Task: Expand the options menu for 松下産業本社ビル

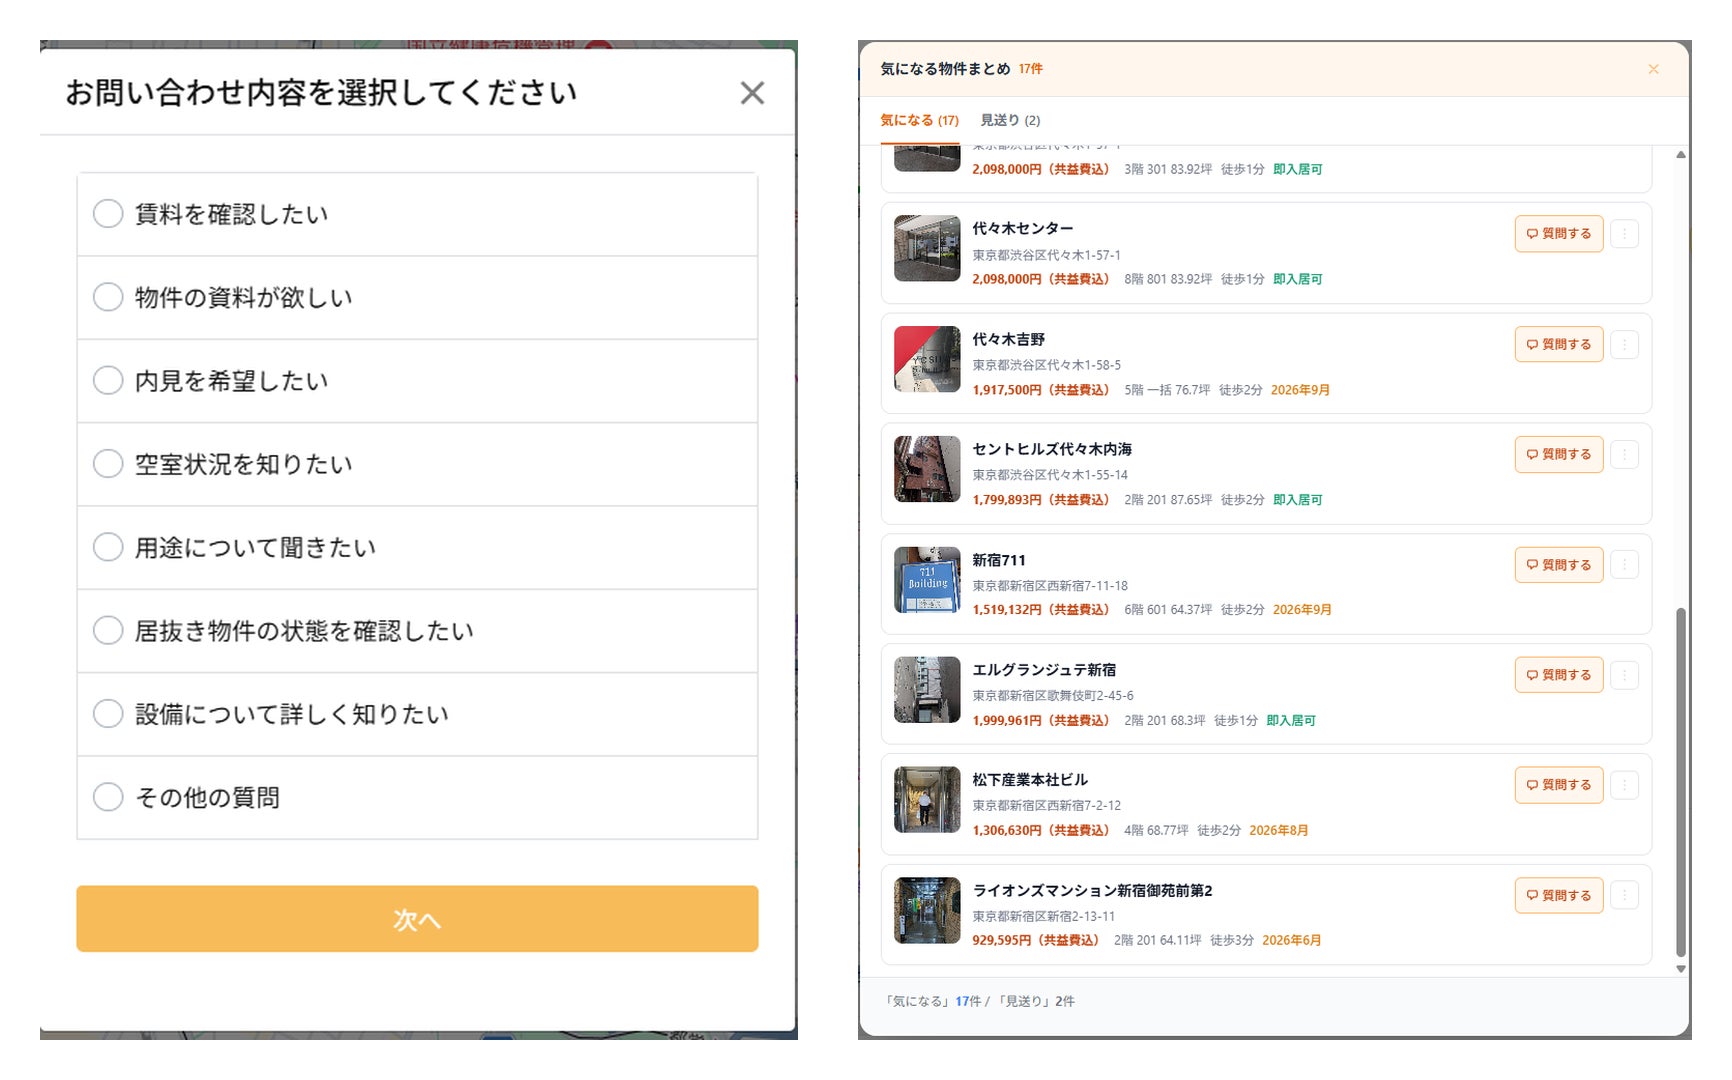Action: (x=1624, y=785)
